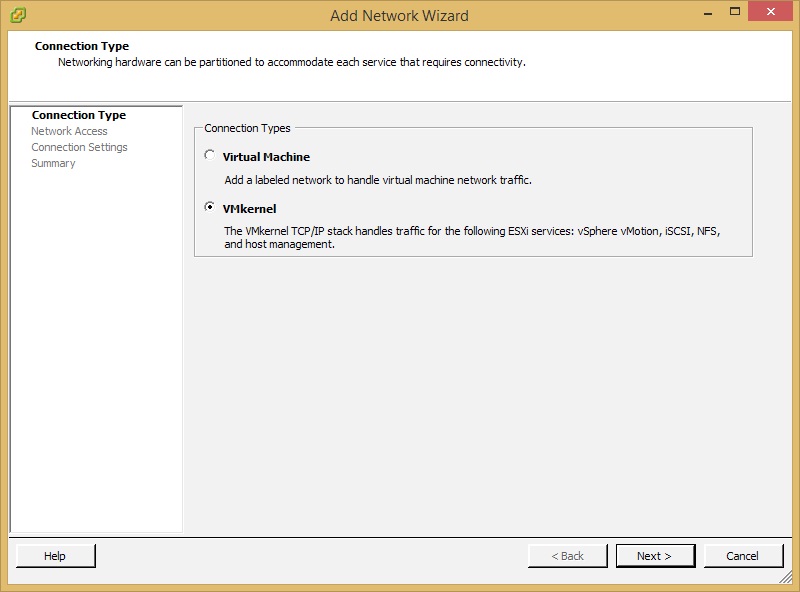Click the VMkernel TCP/IP stack description text
The width and height of the screenshot is (800, 592).
point(472,237)
